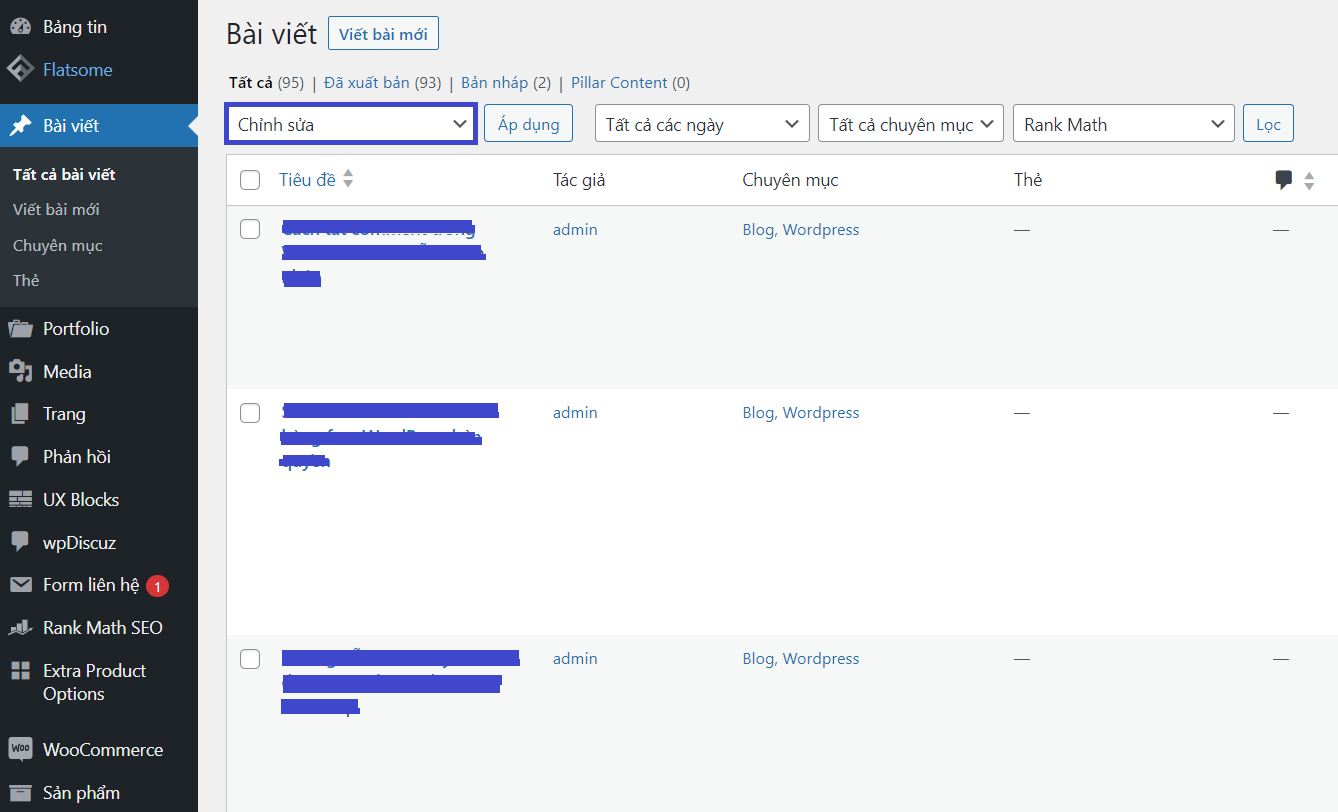Click admin author of first post
This screenshot has height=812, width=1338.
575,230
